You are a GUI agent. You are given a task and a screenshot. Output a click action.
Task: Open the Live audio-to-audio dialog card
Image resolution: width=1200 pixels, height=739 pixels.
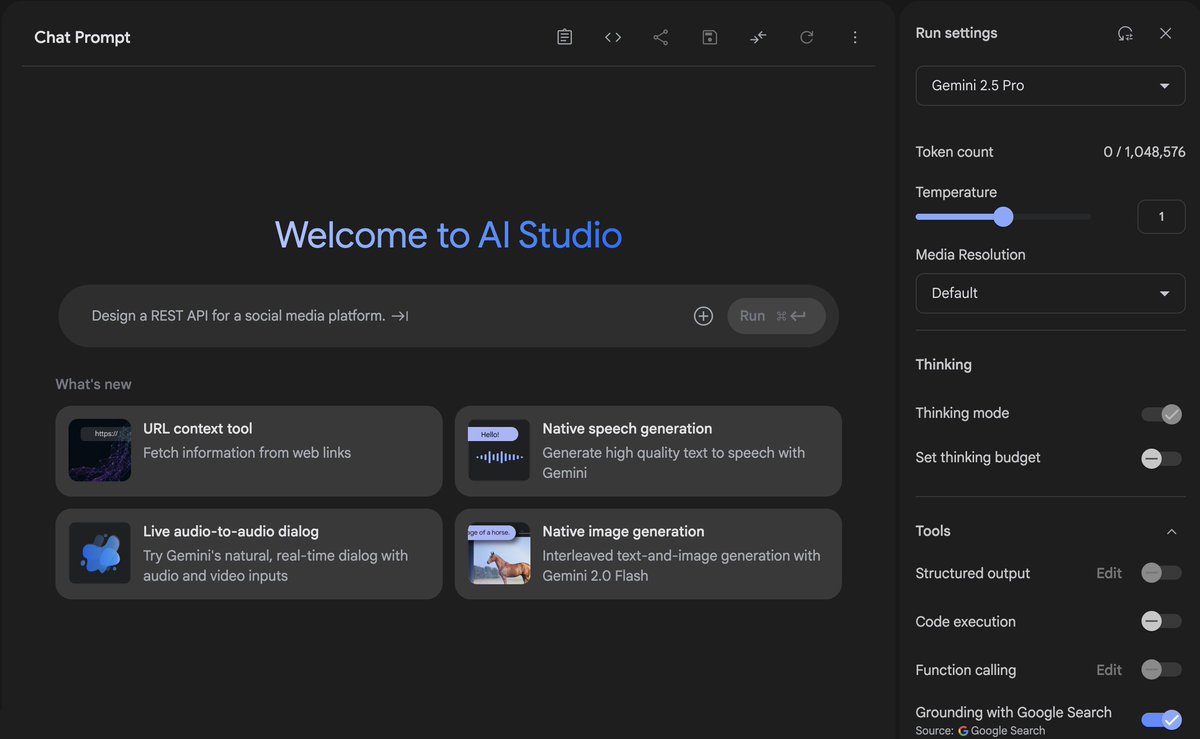tap(249, 554)
